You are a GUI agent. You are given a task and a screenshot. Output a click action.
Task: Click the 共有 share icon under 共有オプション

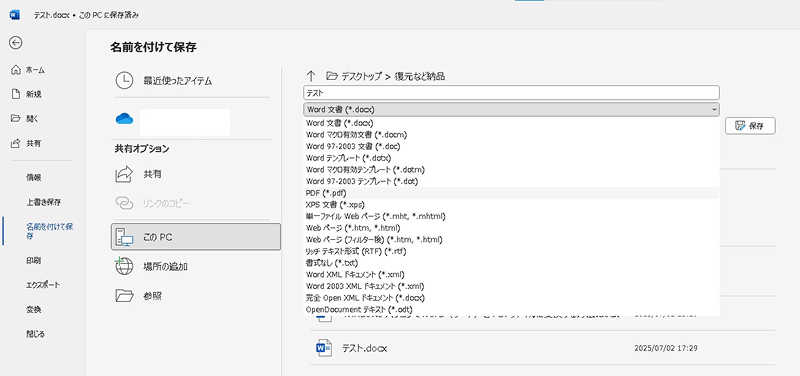click(124, 174)
